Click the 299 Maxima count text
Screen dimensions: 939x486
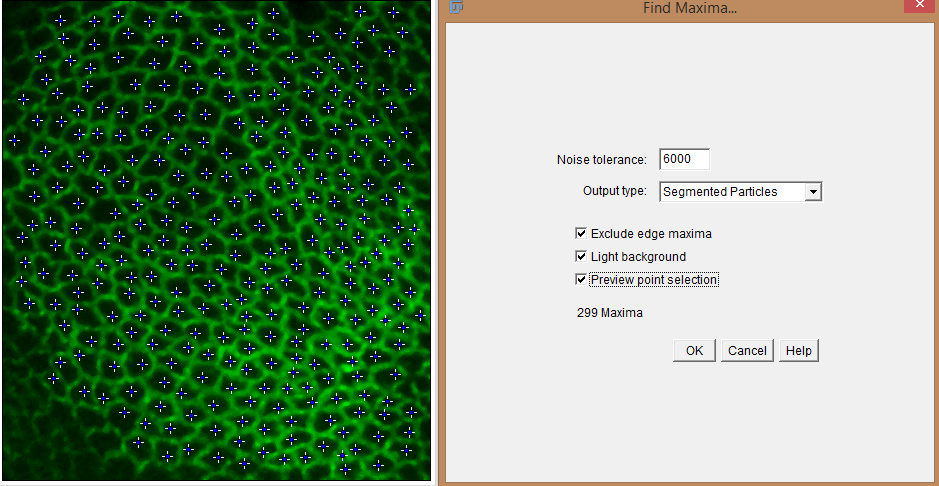[609, 313]
